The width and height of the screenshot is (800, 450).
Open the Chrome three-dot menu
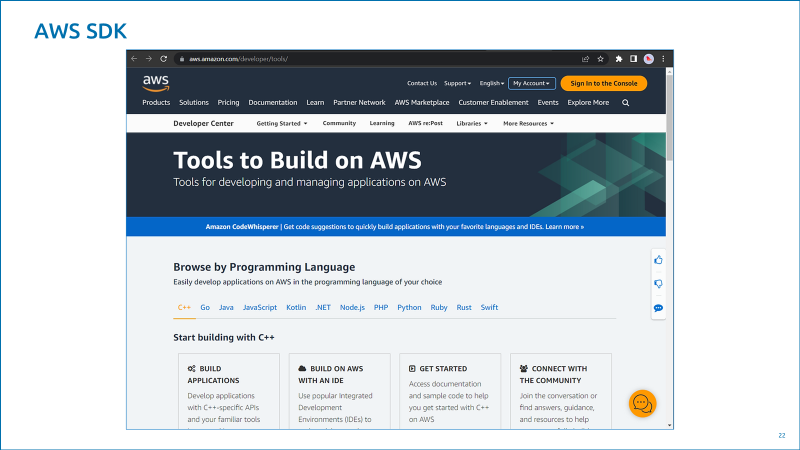(x=663, y=59)
